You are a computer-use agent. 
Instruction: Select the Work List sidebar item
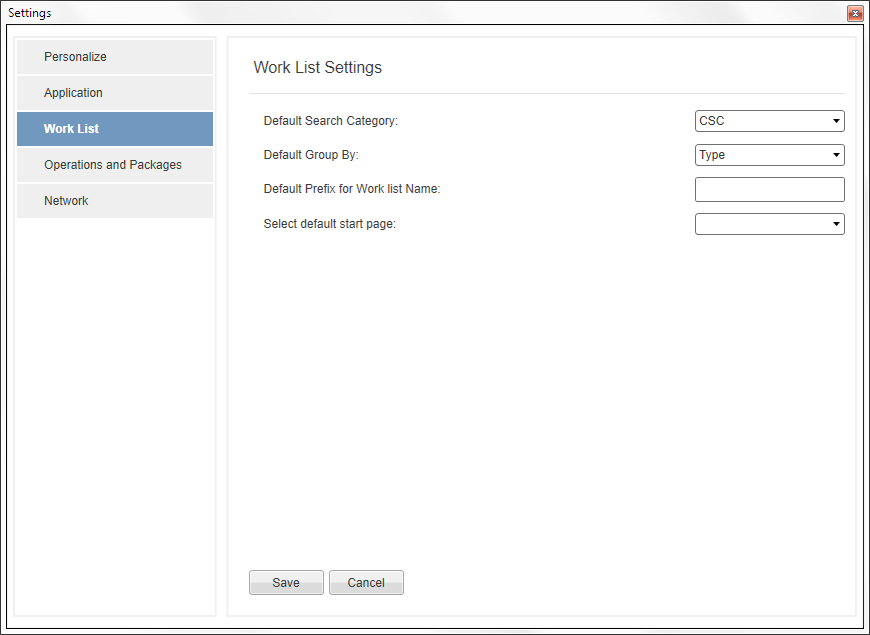[115, 129]
